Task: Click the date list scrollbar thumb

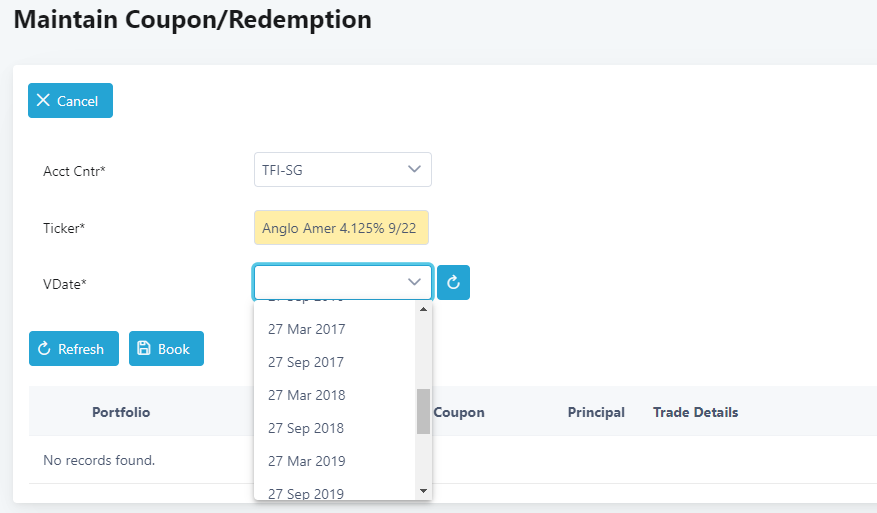Action: pos(423,411)
